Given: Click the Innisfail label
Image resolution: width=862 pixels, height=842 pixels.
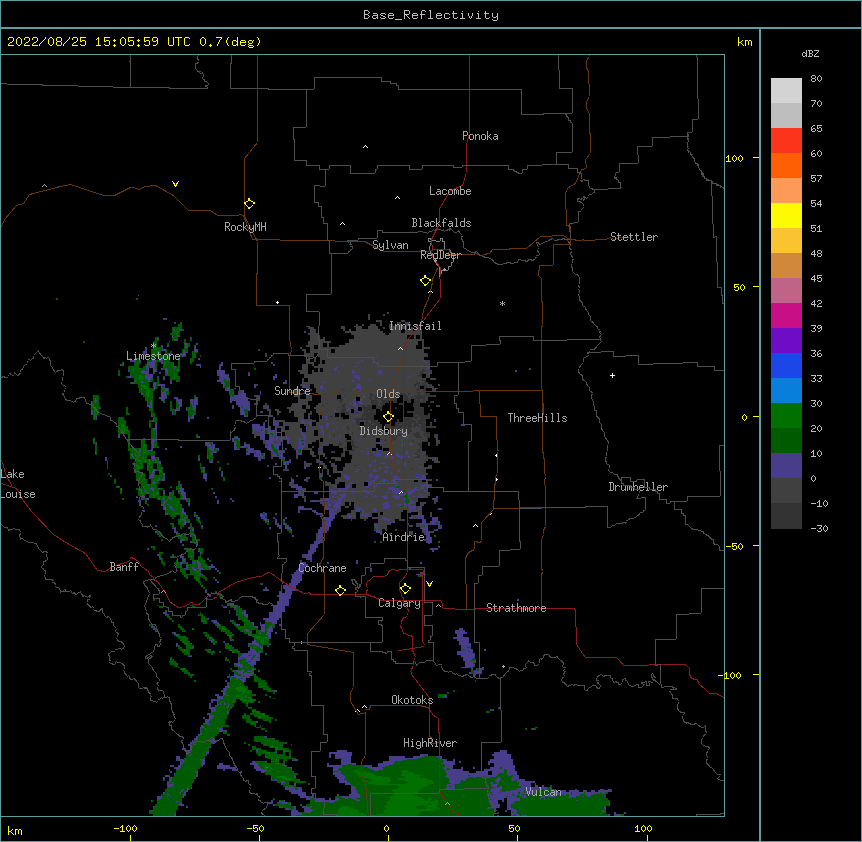Looking at the screenshot, I should click(x=415, y=326).
